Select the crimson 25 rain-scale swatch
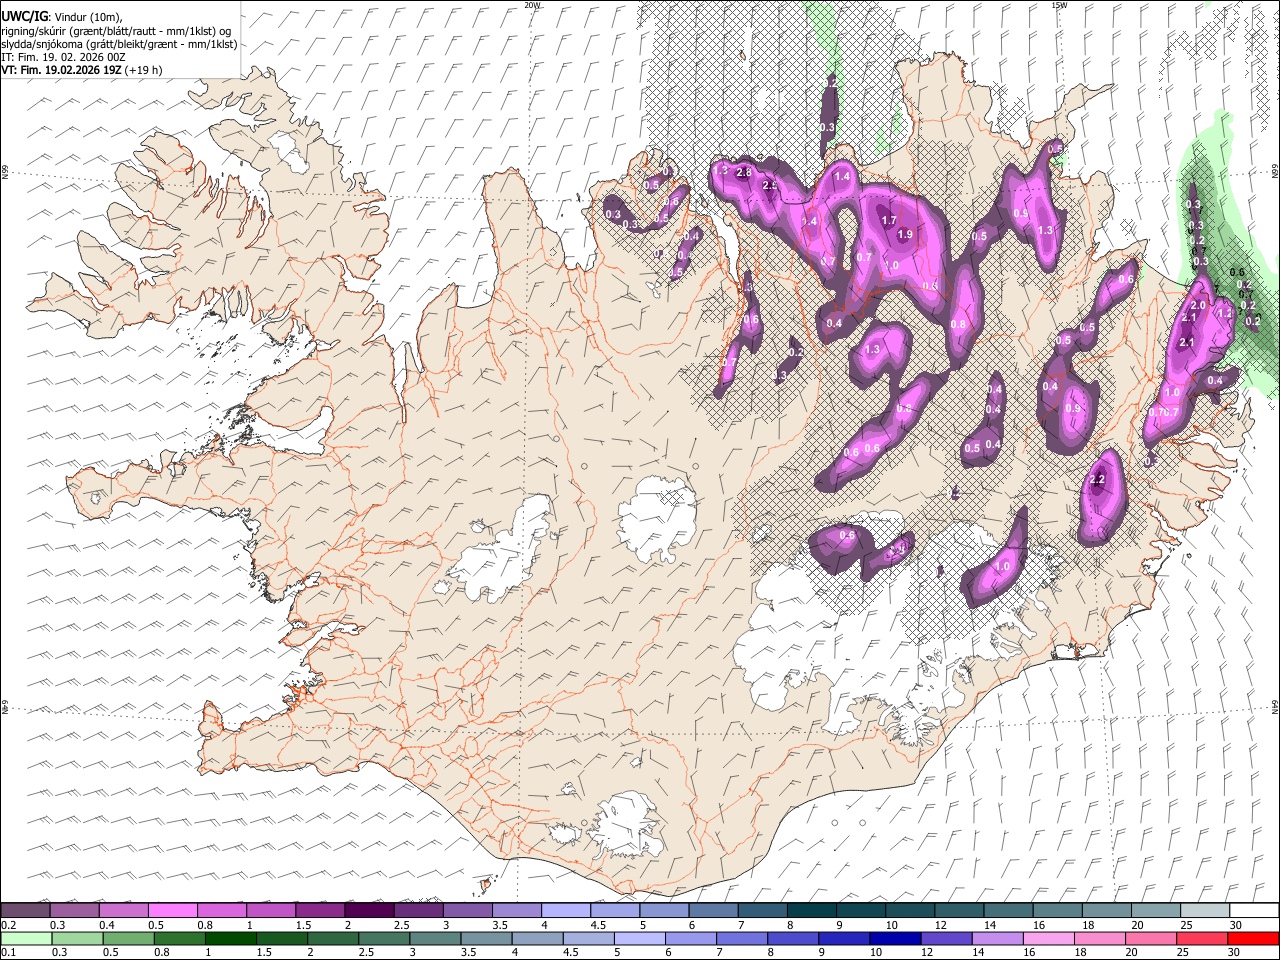The width and height of the screenshot is (1280, 960). tap(1202, 938)
